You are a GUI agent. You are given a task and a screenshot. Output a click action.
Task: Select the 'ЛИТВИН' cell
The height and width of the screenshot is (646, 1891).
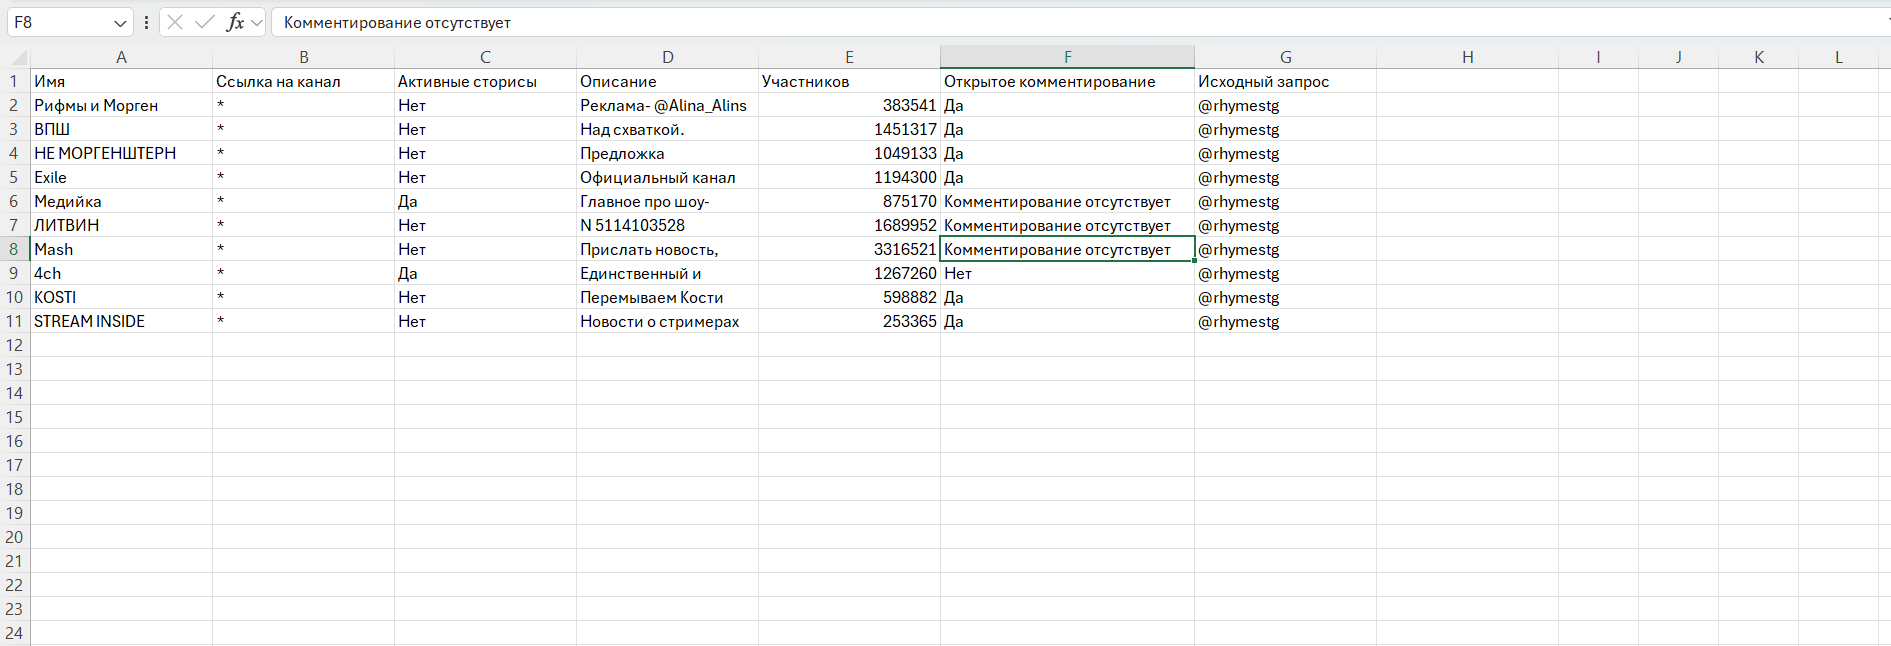point(121,225)
